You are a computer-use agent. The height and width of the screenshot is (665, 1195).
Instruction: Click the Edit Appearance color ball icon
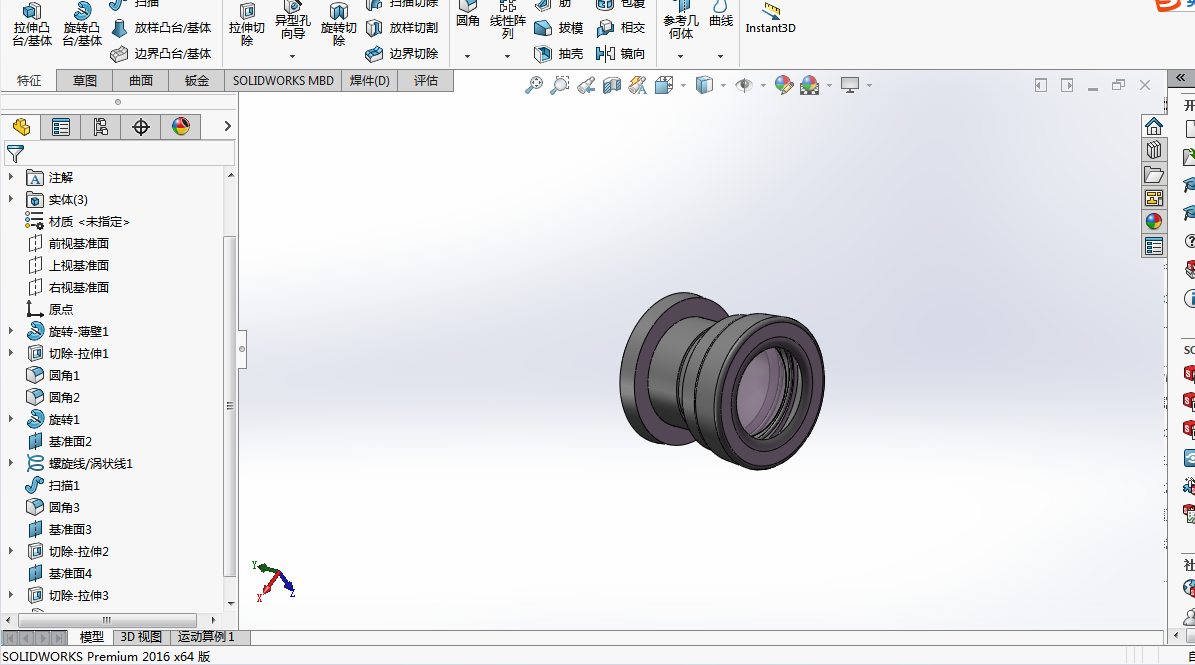[x=783, y=85]
